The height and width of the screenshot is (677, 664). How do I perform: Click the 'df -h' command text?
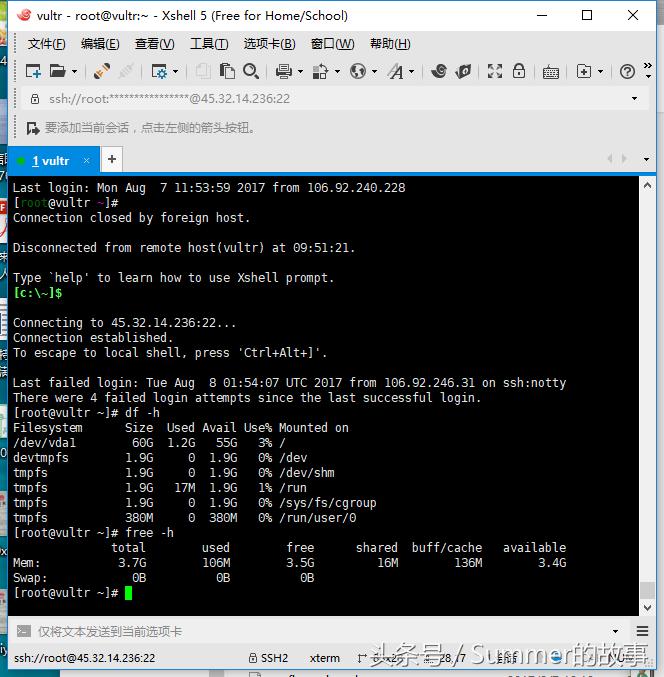coord(142,413)
